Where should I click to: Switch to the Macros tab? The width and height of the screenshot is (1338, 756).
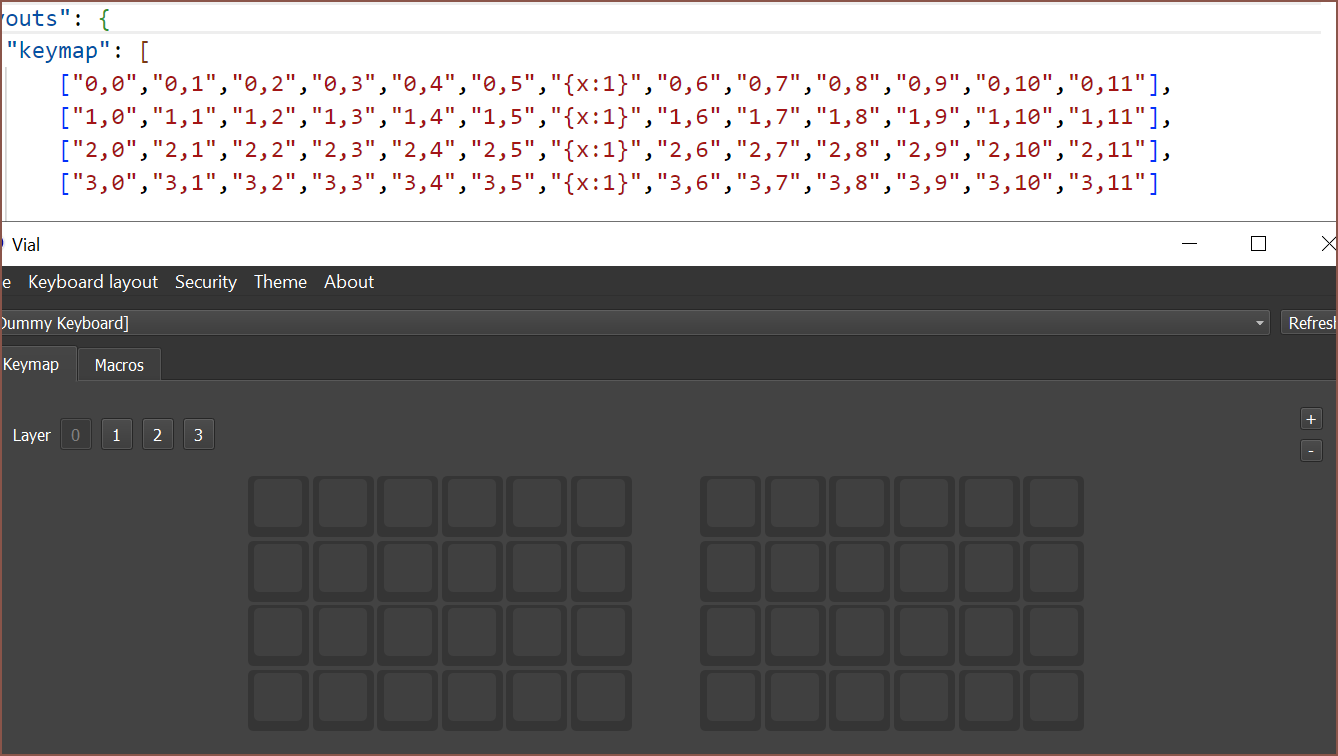click(x=119, y=365)
